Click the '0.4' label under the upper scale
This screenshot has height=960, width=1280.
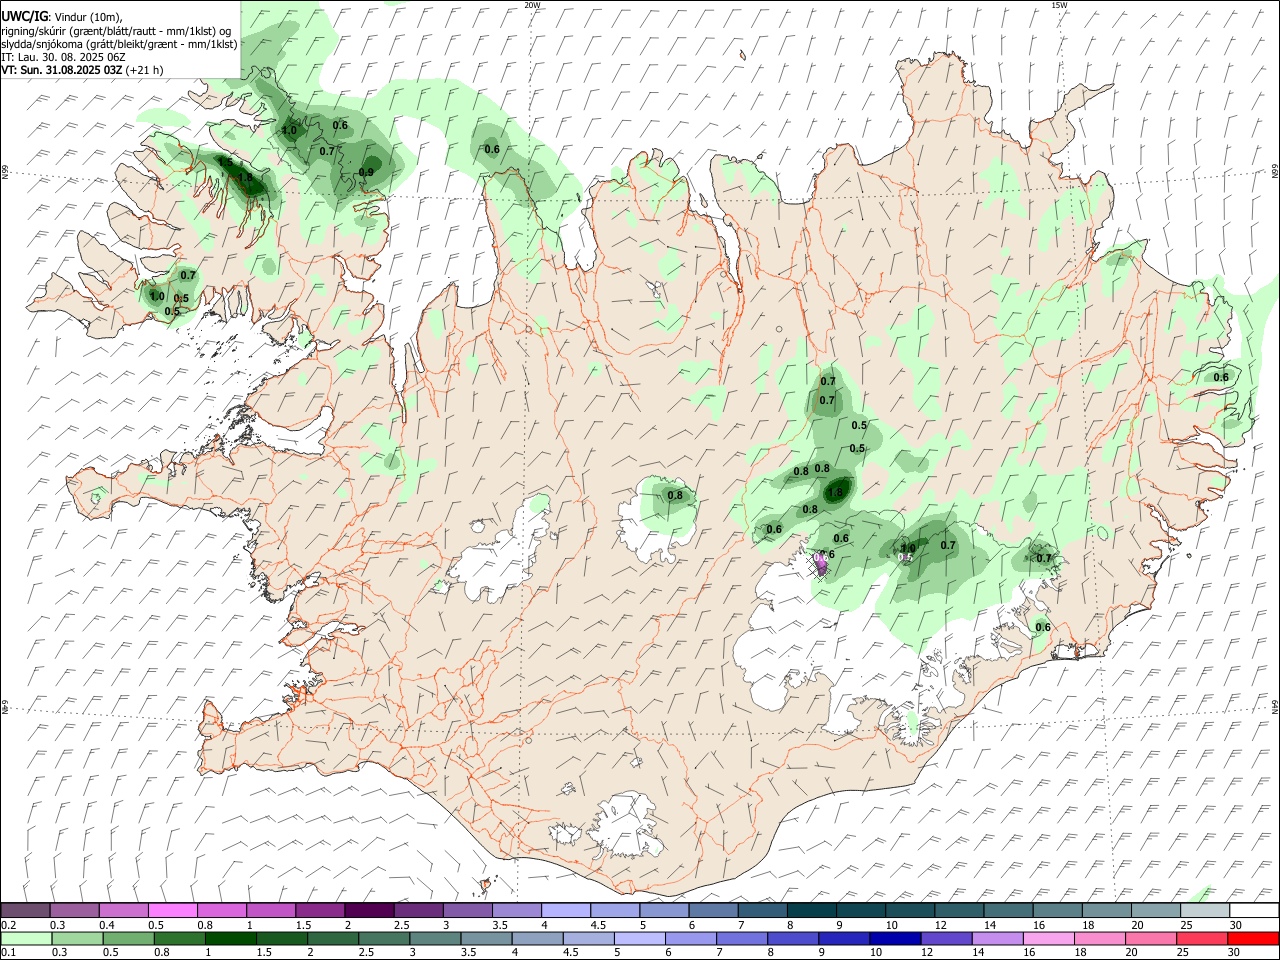point(107,925)
